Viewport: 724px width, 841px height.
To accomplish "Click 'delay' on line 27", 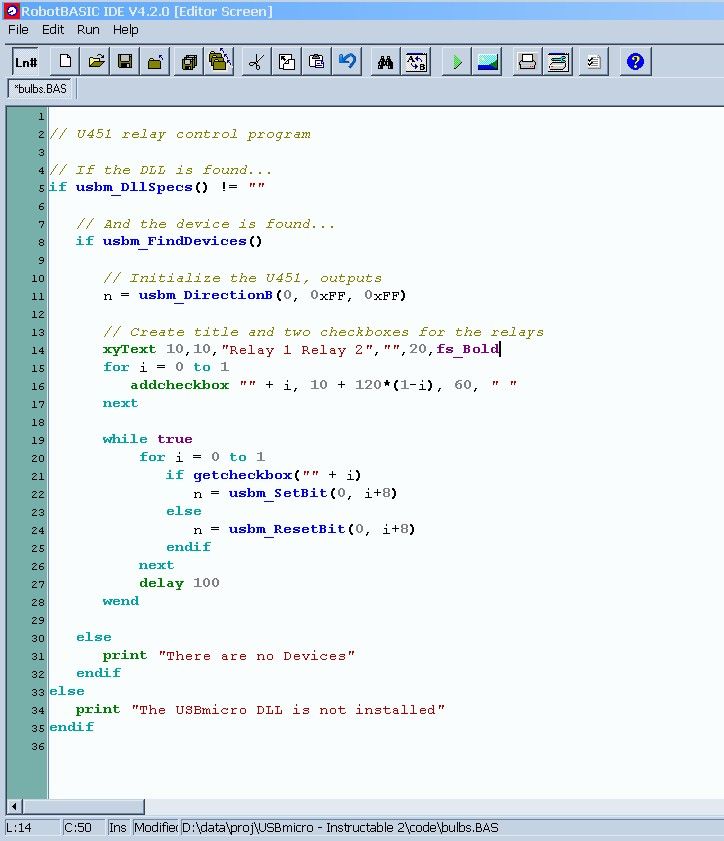I will (x=161, y=583).
